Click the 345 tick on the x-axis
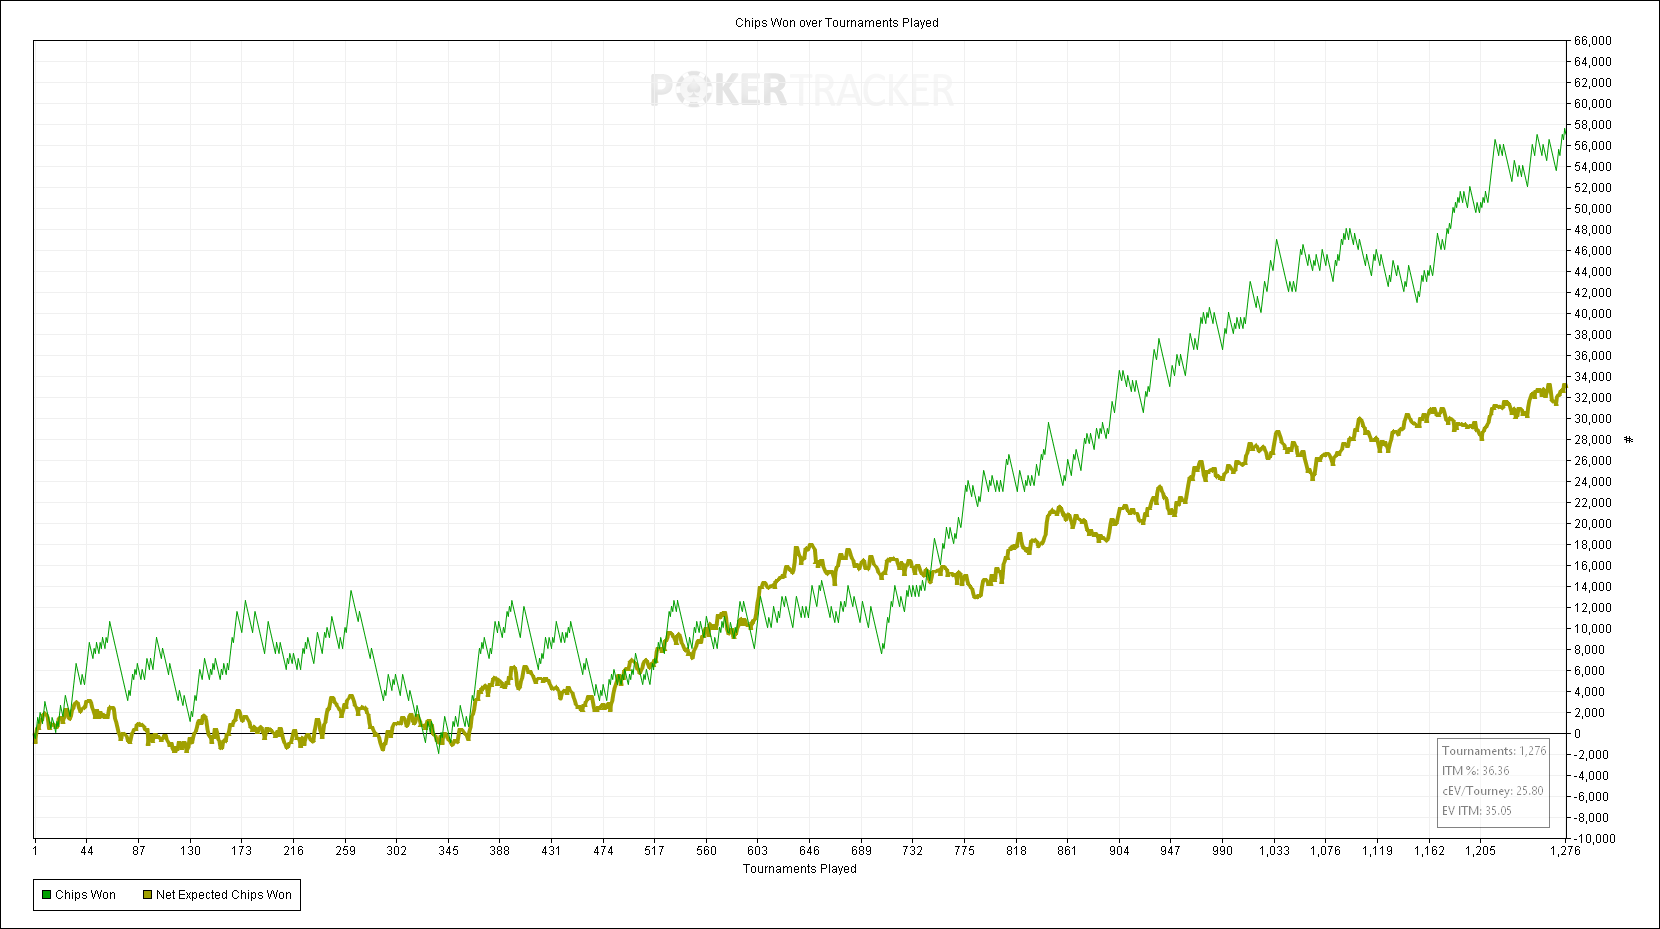Screen dimensions: 1660x929 tap(448, 851)
